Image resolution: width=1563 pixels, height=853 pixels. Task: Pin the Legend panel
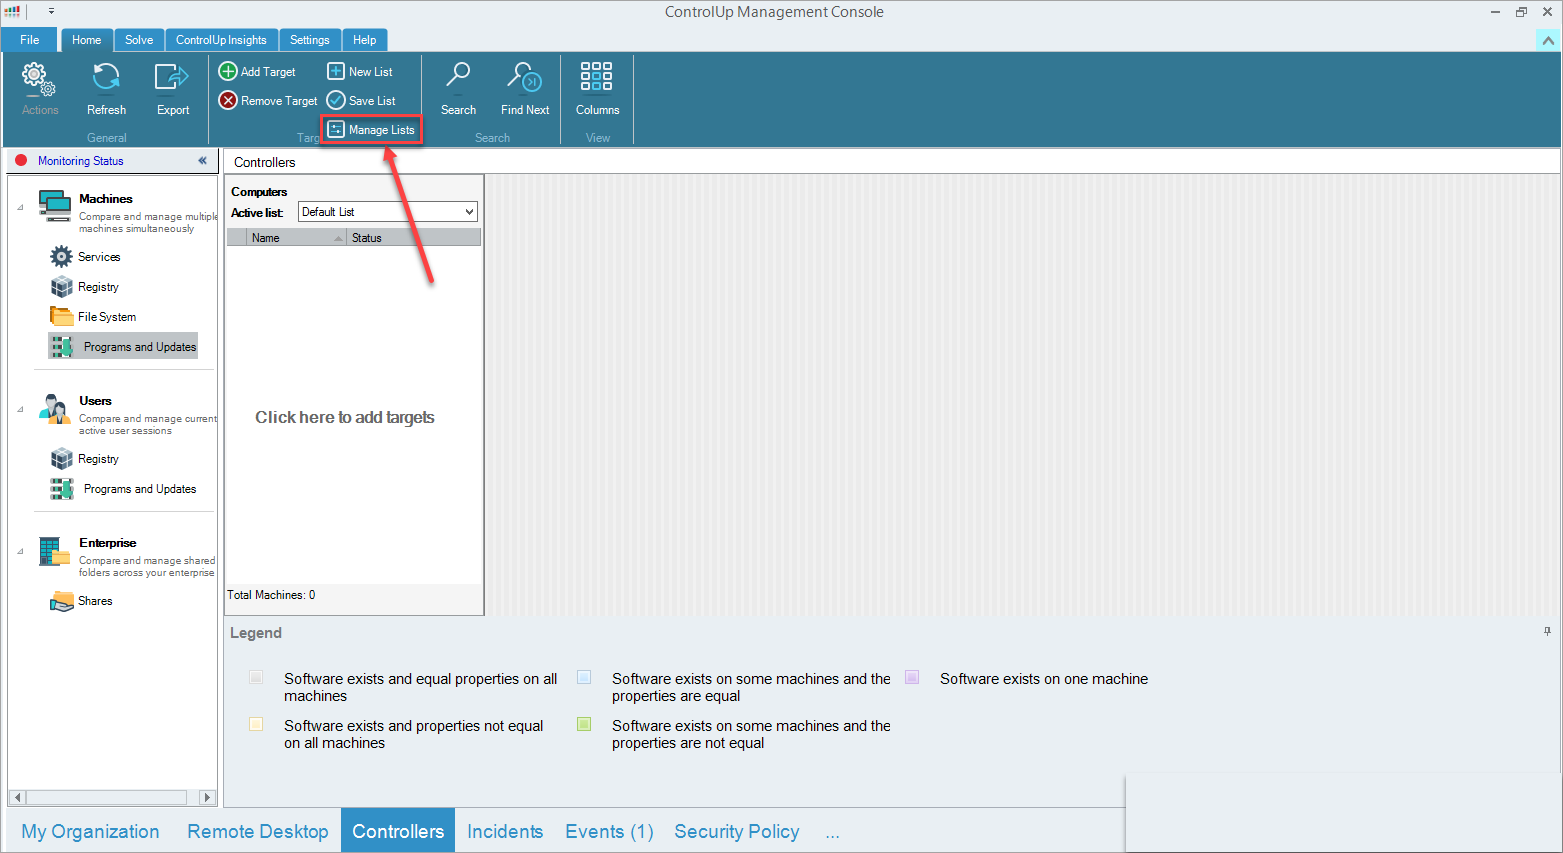point(1547,632)
